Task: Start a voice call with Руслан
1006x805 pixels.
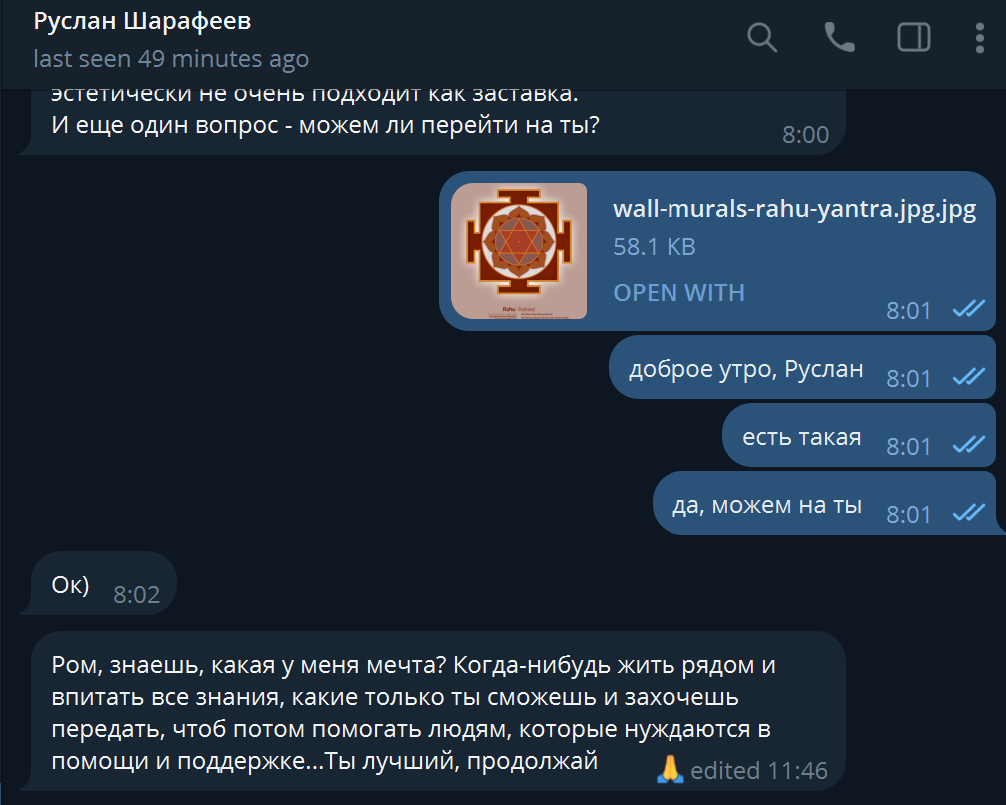Action: point(839,37)
